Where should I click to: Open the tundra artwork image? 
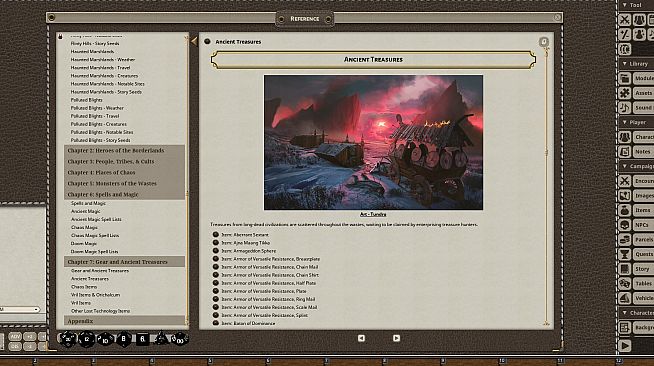click(x=373, y=142)
